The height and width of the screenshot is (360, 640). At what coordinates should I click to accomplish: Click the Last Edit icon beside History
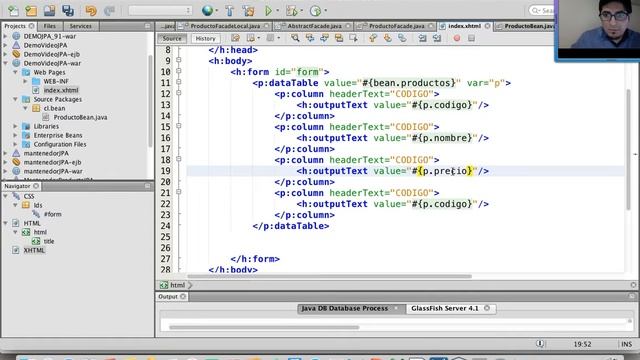click(236, 38)
